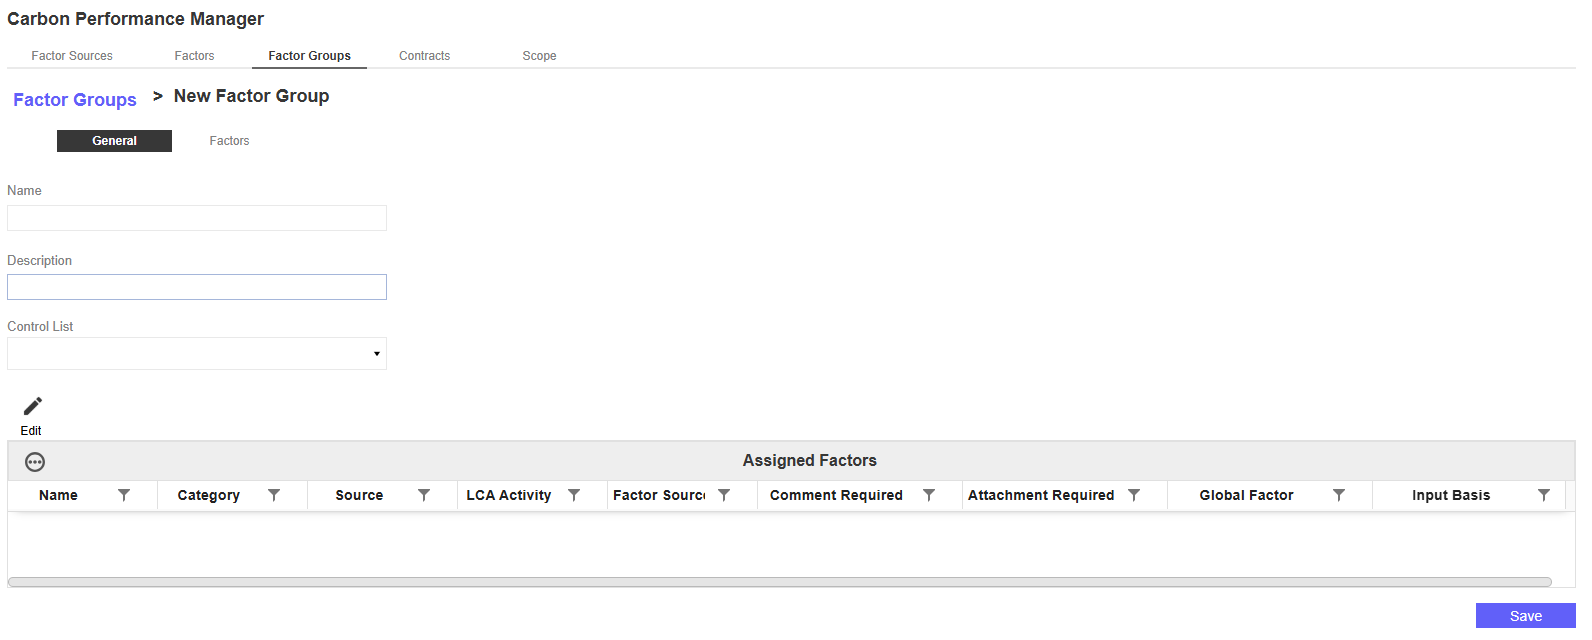
Task: Filter the Input Basis column
Action: click(x=1544, y=495)
